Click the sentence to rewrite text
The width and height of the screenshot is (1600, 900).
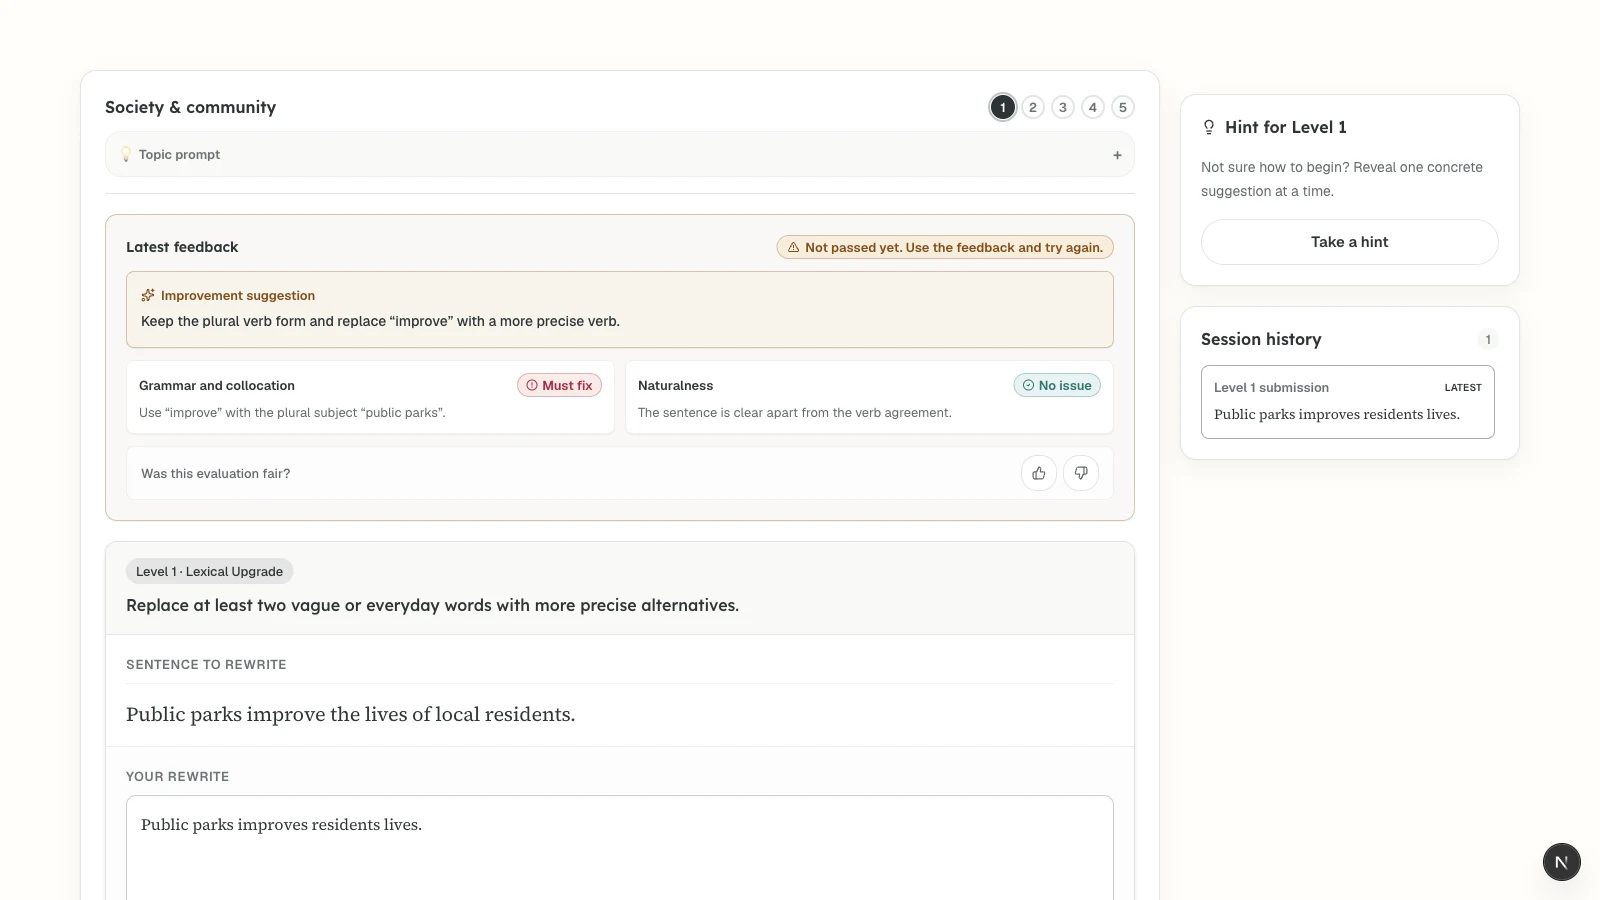click(350, 714)
